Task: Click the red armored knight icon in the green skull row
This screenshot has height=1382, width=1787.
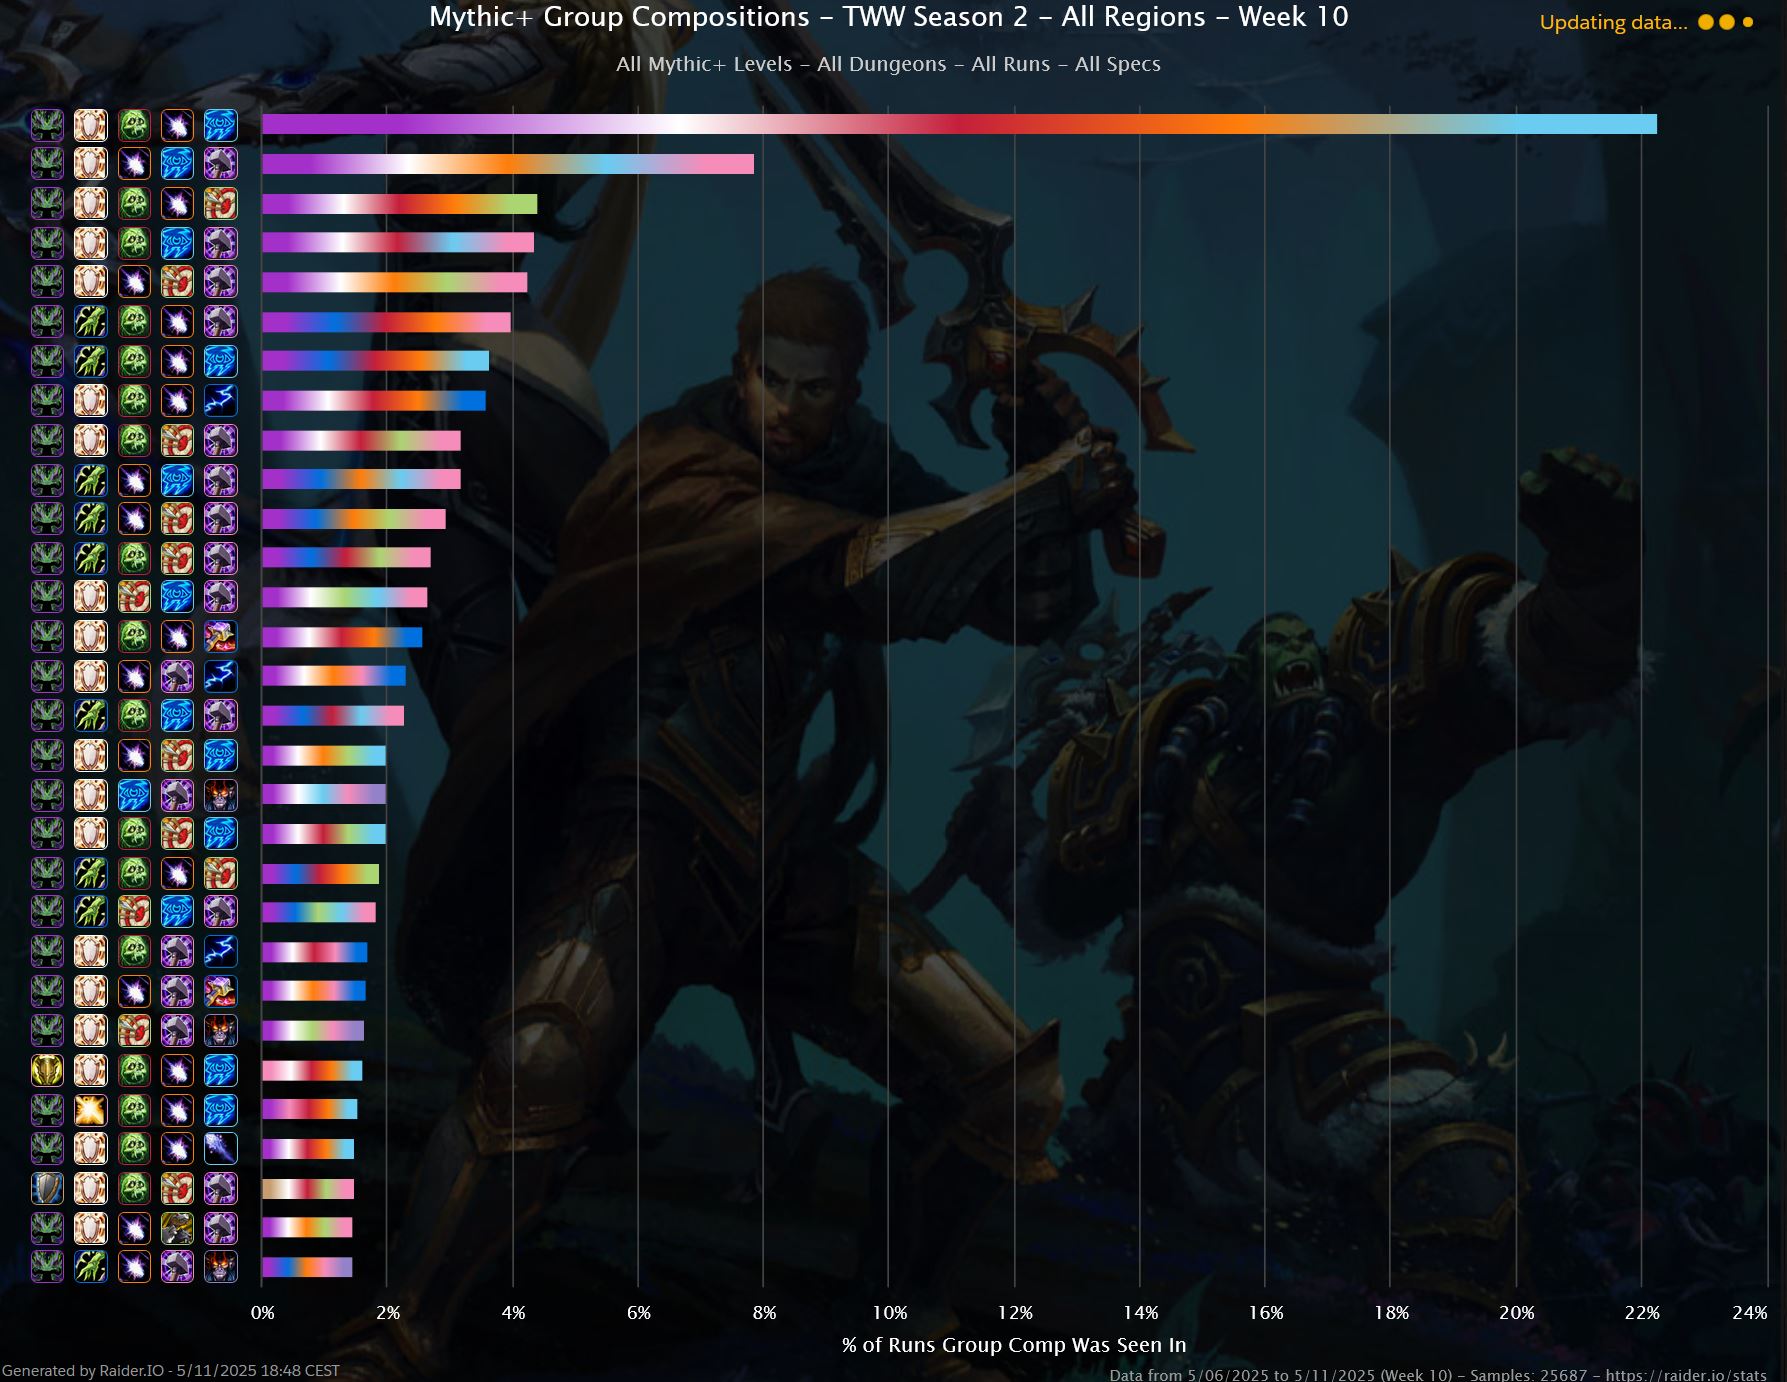Action: pos(220,637)
